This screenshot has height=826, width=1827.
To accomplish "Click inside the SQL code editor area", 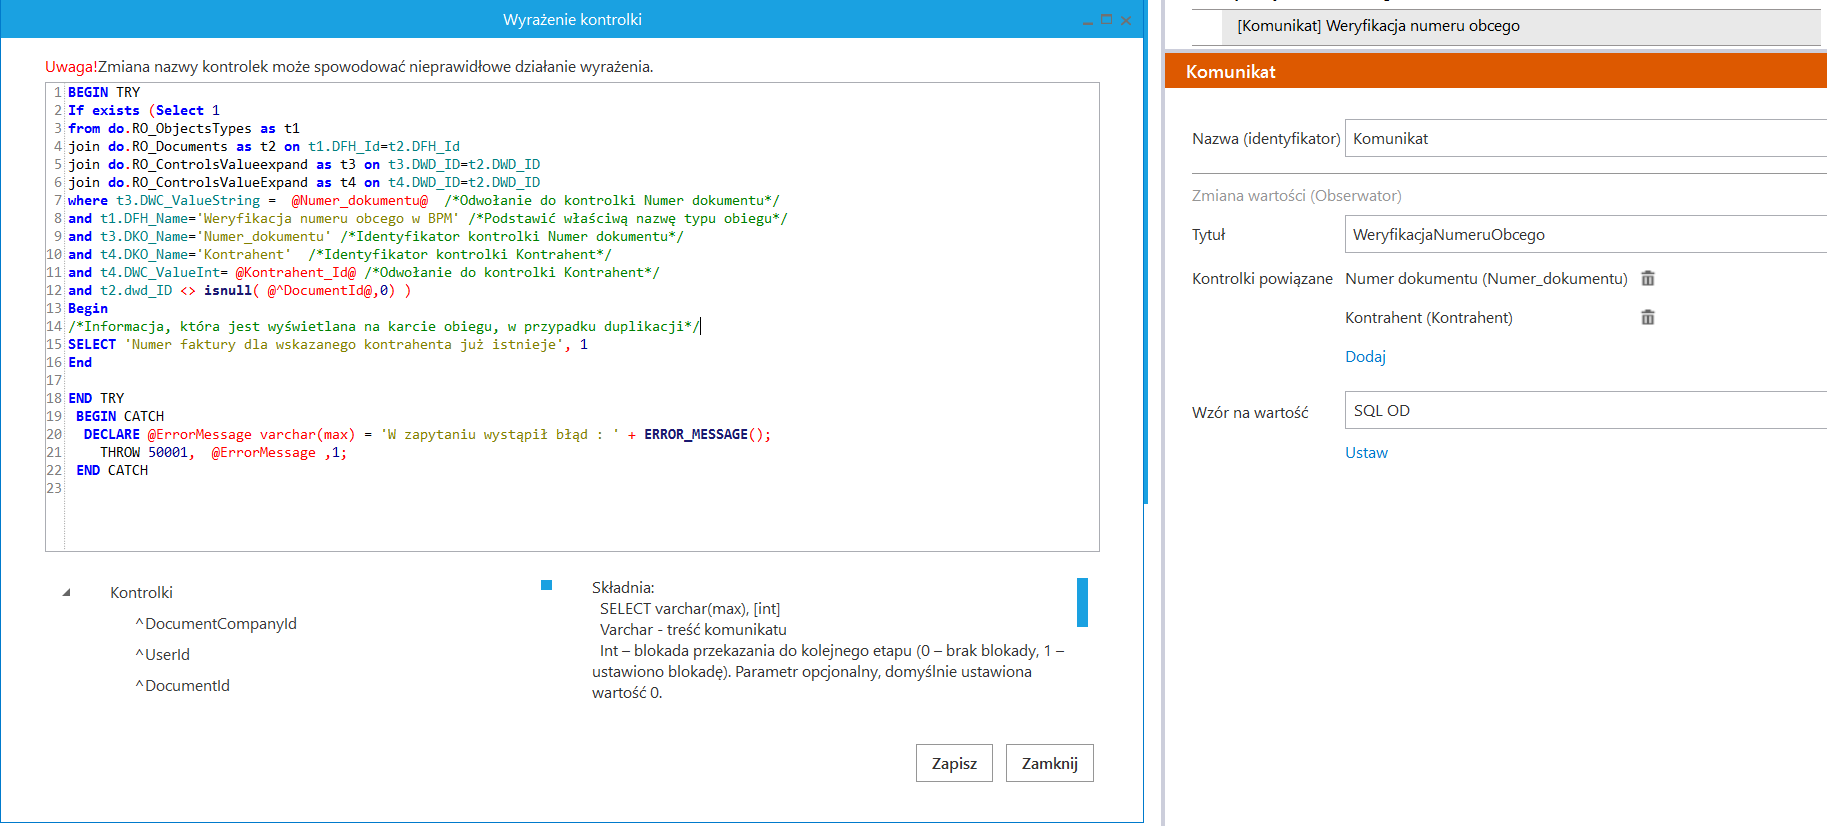I will 580,510.
